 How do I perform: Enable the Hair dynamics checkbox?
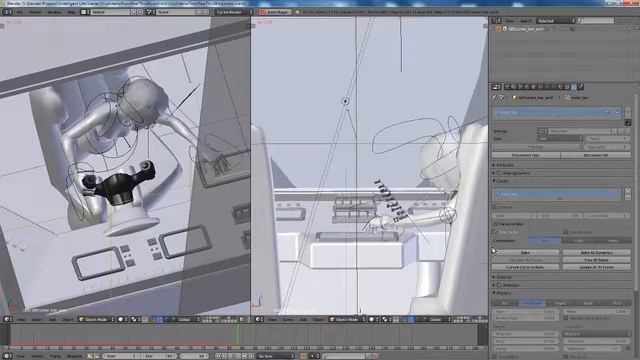(x=499, y=173)
